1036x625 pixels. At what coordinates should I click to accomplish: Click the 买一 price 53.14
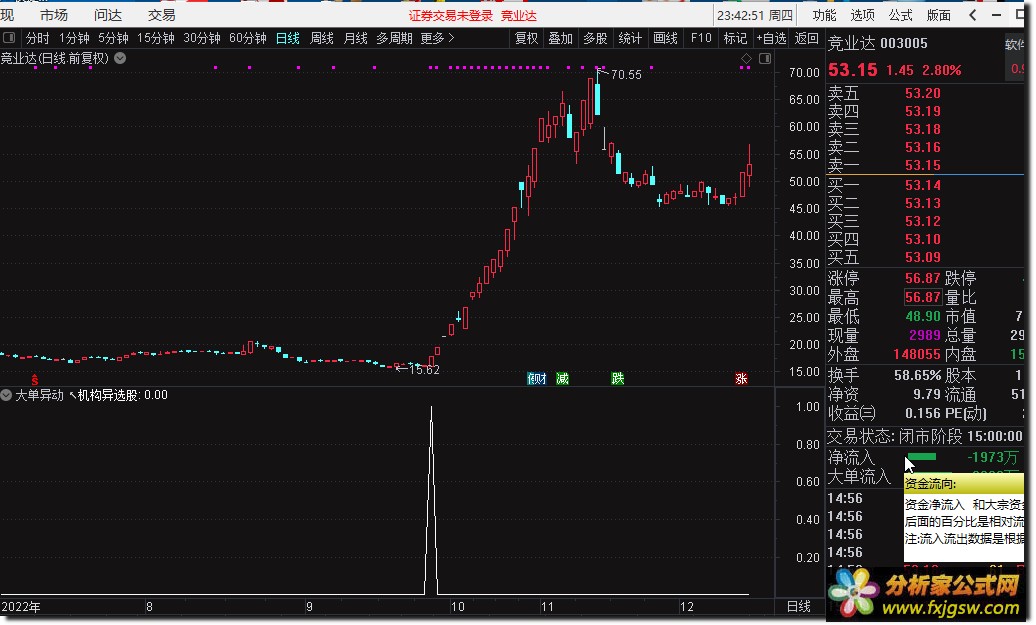[922, 185]
